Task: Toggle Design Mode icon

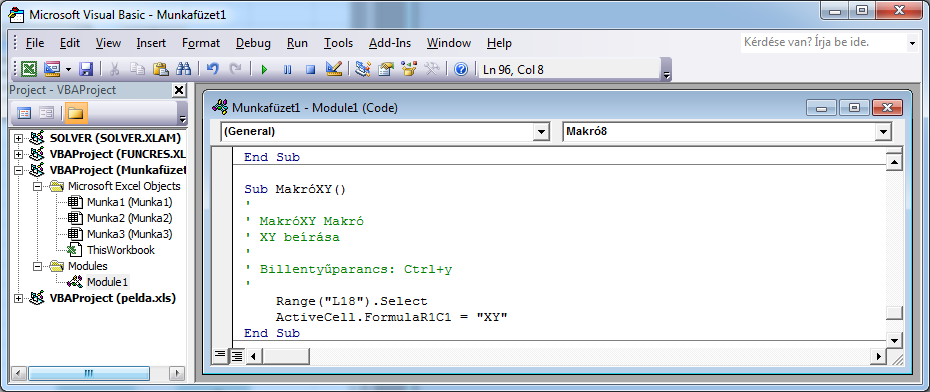Action: coord(334,69)
